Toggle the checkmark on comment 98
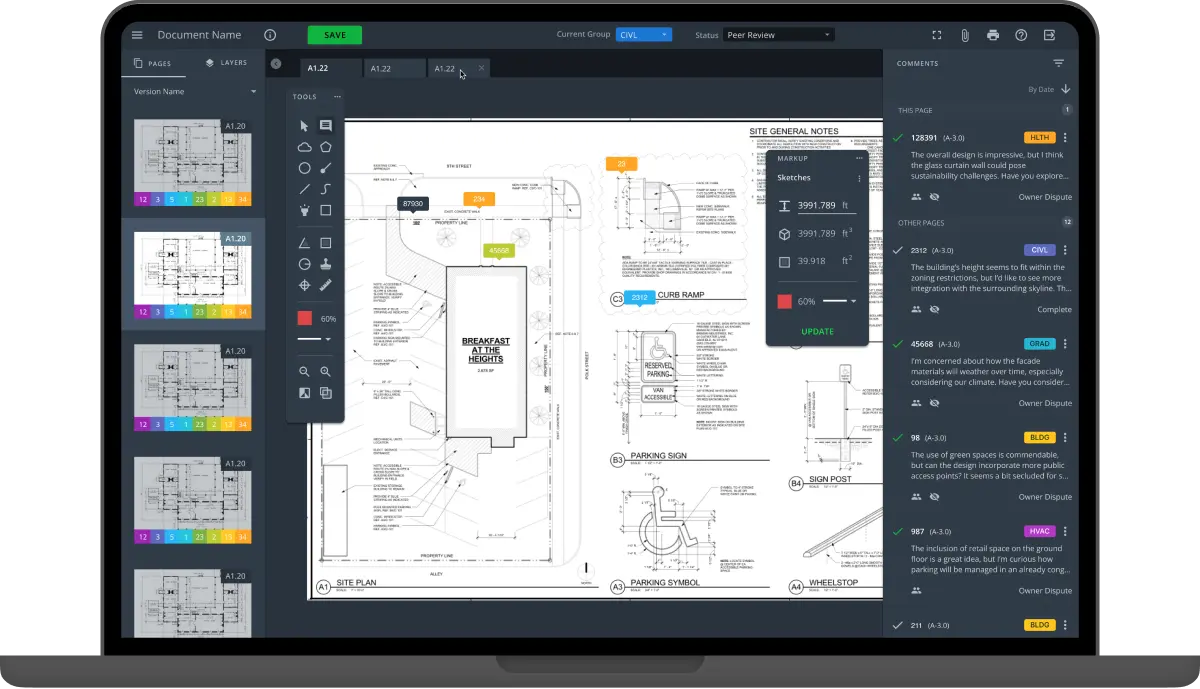The height and width of the screenshot is (689, 1200). pyautogui.click(x=898, y=438)
